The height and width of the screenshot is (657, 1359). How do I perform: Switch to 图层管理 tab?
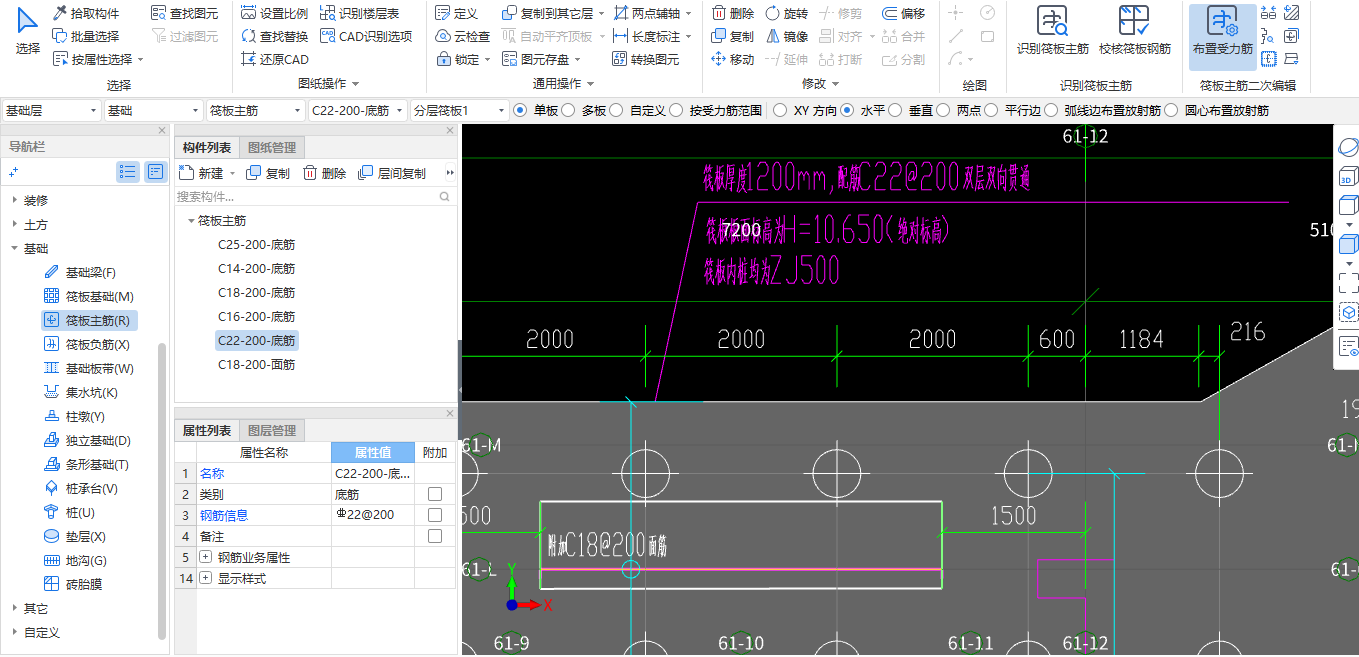[271, 431]
